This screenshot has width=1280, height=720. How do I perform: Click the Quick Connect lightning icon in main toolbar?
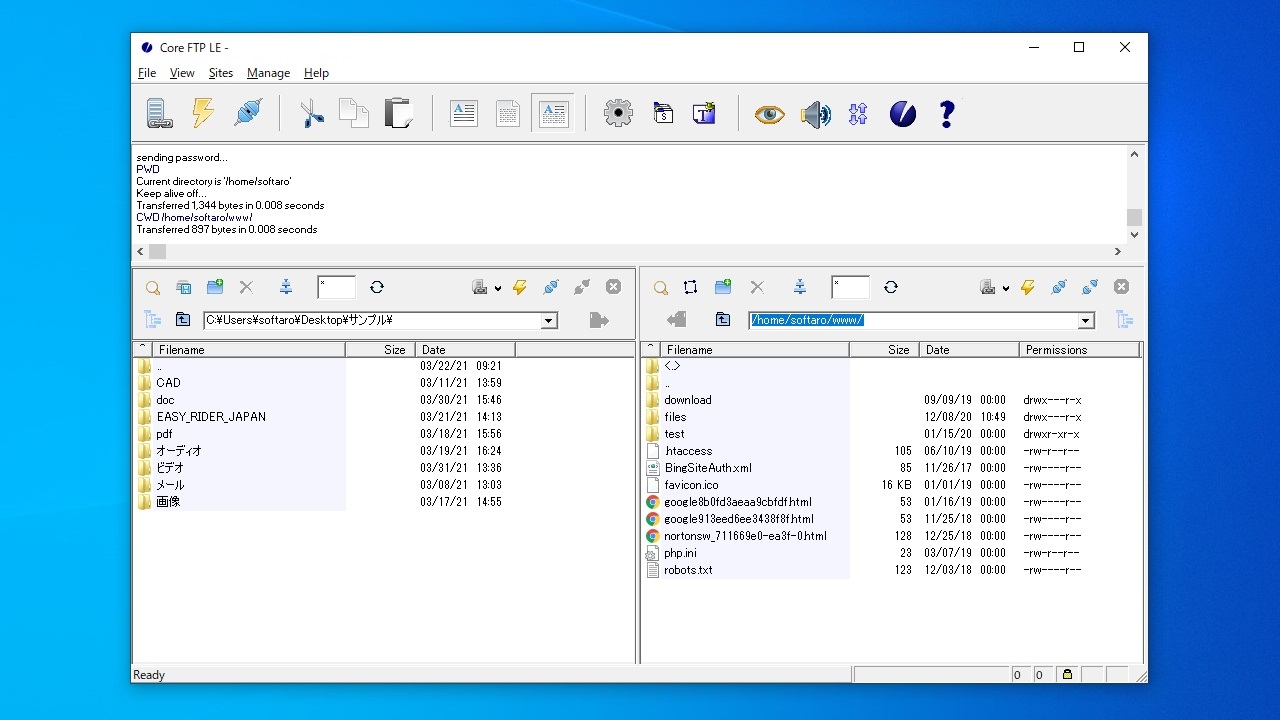tap(203, 114)
